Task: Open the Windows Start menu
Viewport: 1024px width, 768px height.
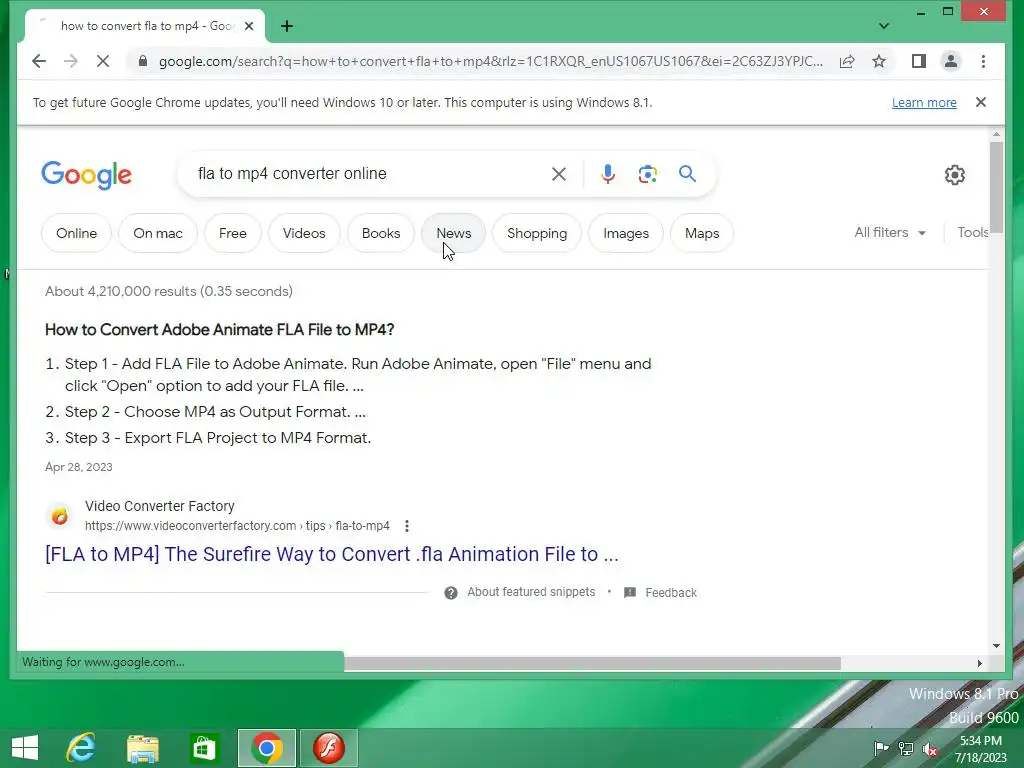Action: tap(25, 748)
